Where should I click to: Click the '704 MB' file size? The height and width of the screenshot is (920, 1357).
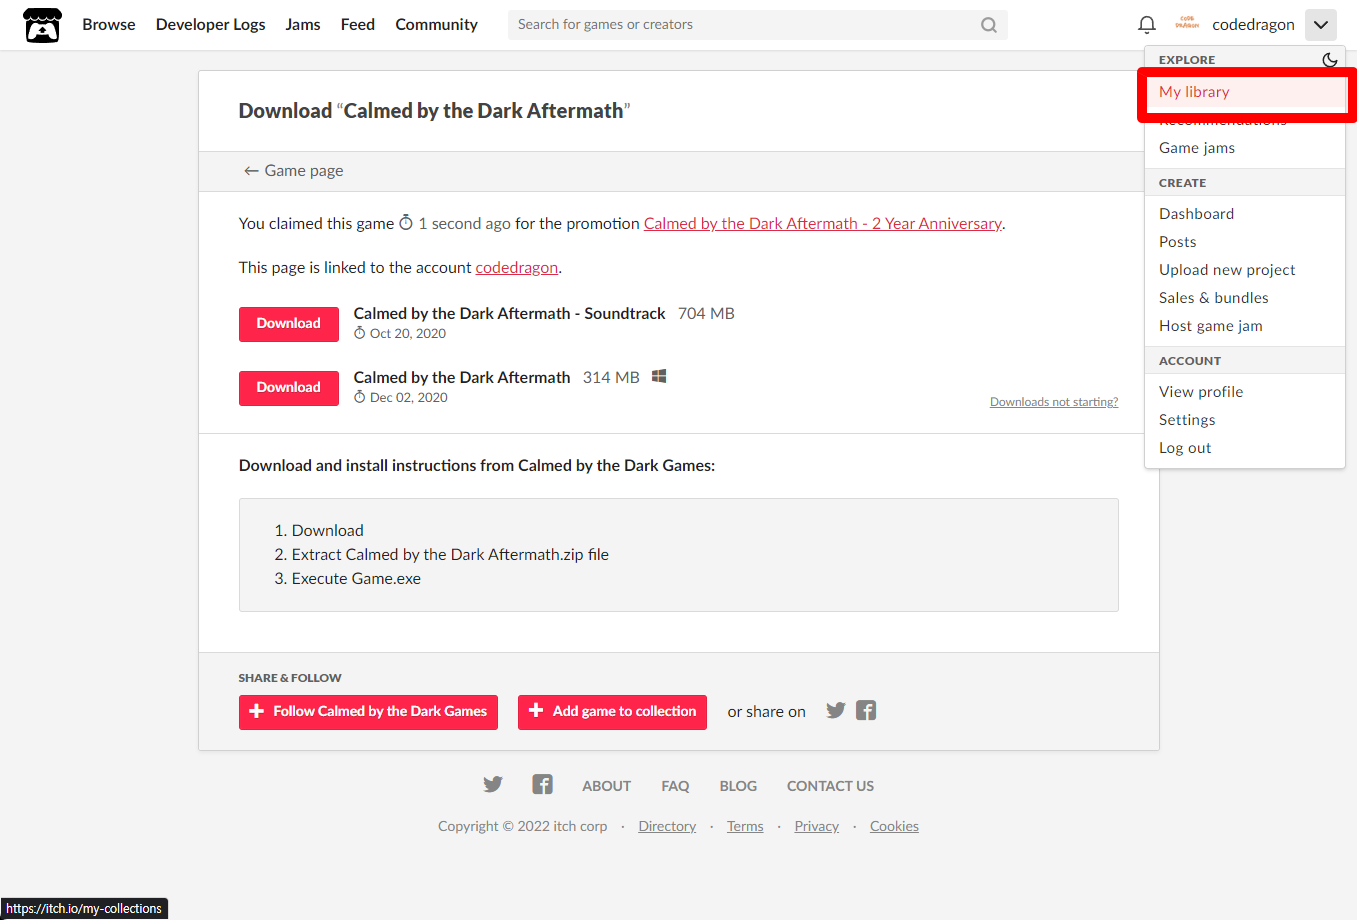point(706,314)
